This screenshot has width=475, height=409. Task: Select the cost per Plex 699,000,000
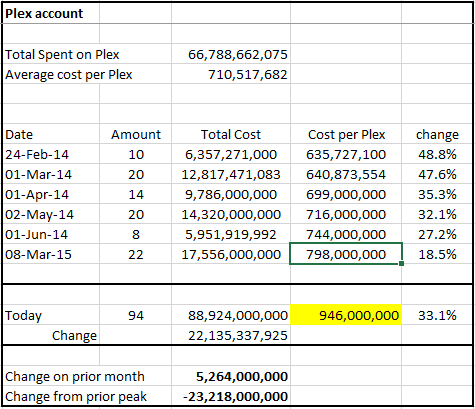(346, 194)
